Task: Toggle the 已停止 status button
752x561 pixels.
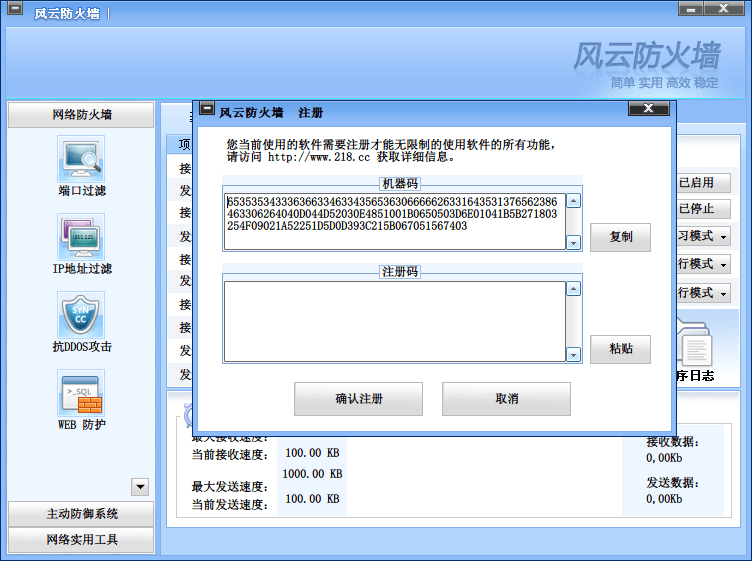Action: click(703, 210)
